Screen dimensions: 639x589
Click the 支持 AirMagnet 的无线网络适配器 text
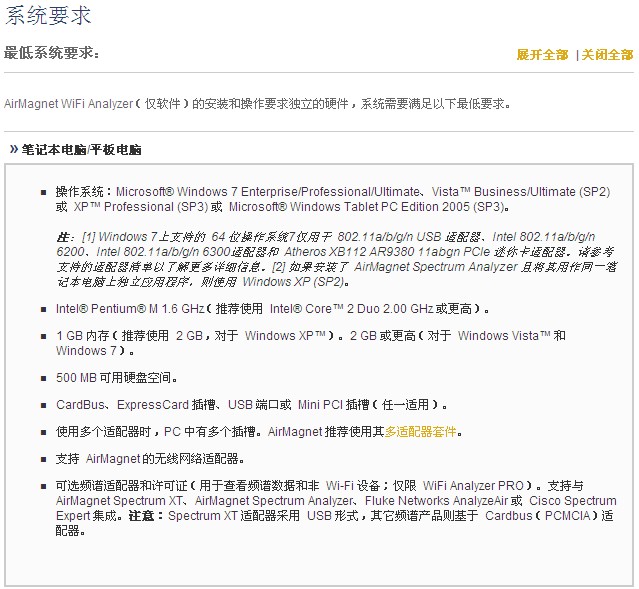coord(149,459)
